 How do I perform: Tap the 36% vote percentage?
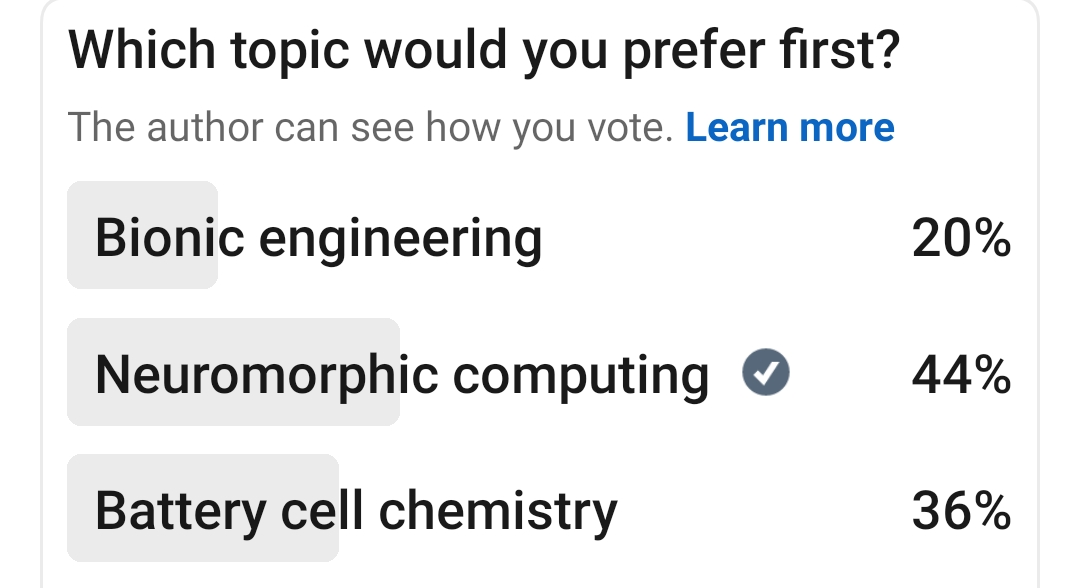click(x=961, y=512)
